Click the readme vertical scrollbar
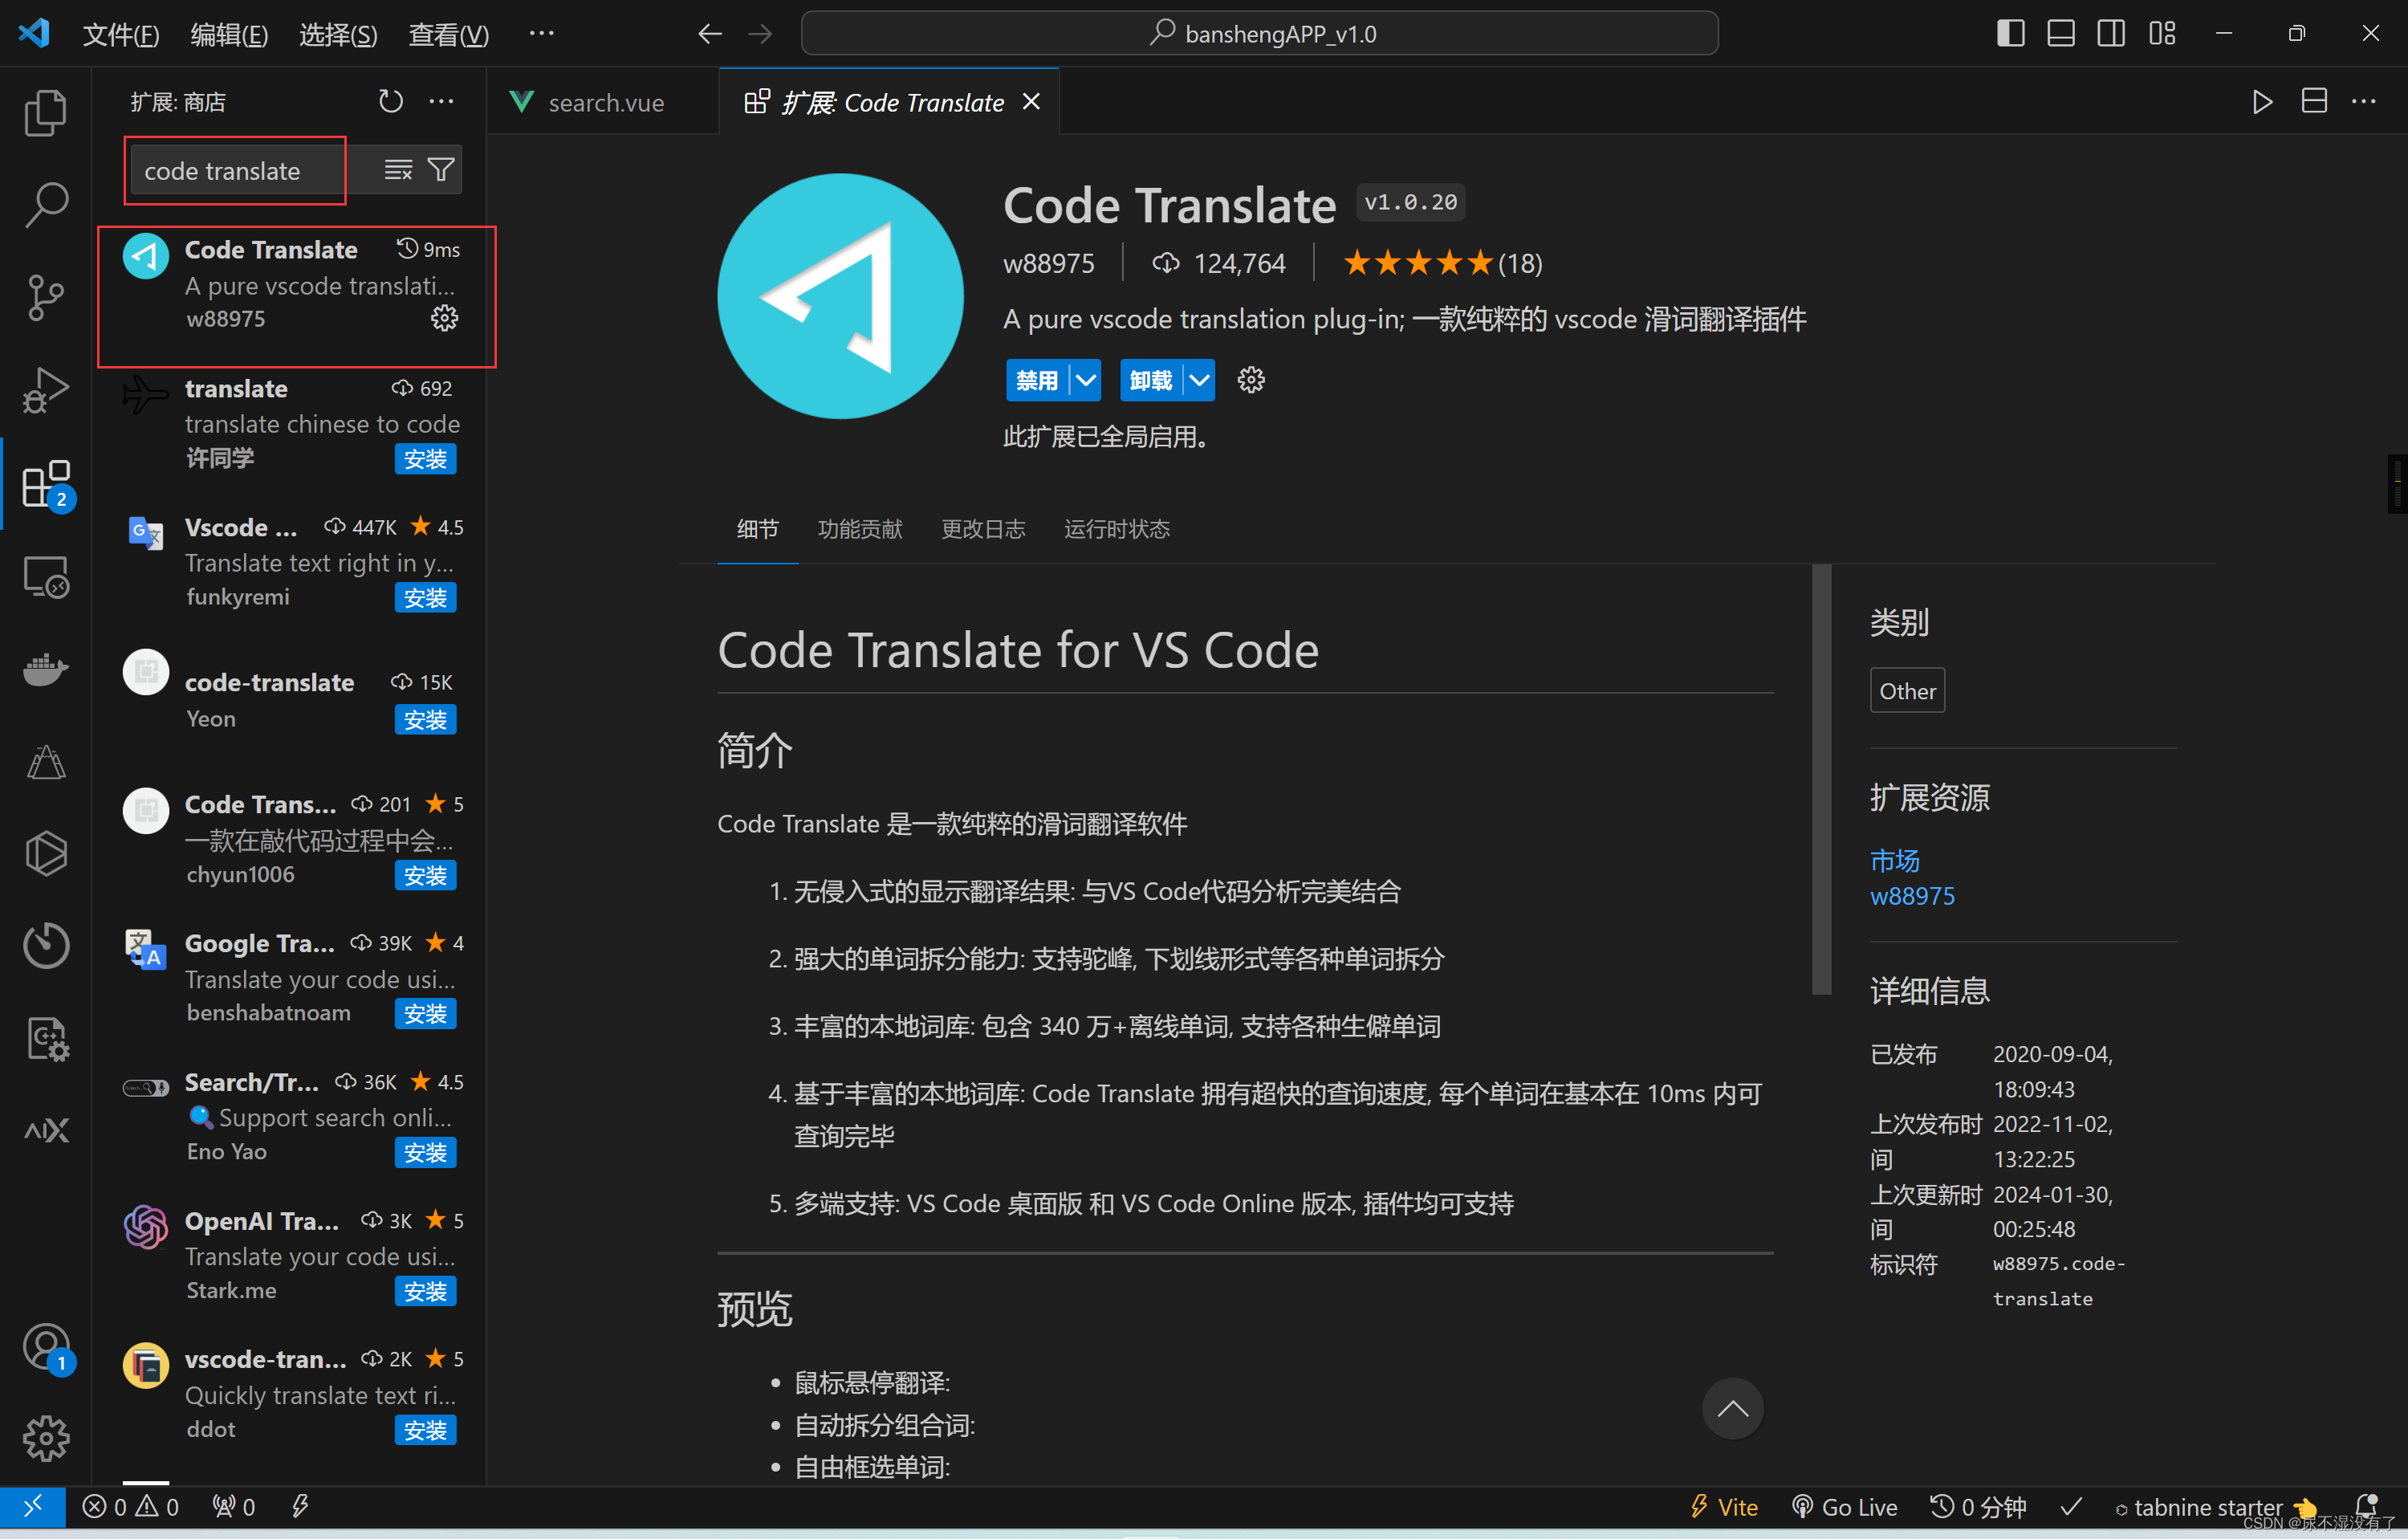 point(1821,780)
